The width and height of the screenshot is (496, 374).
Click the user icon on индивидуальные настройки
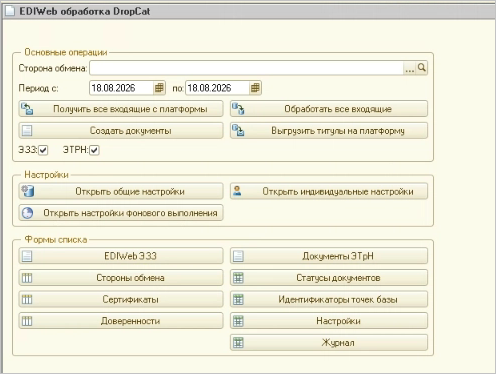coord(237,191)
